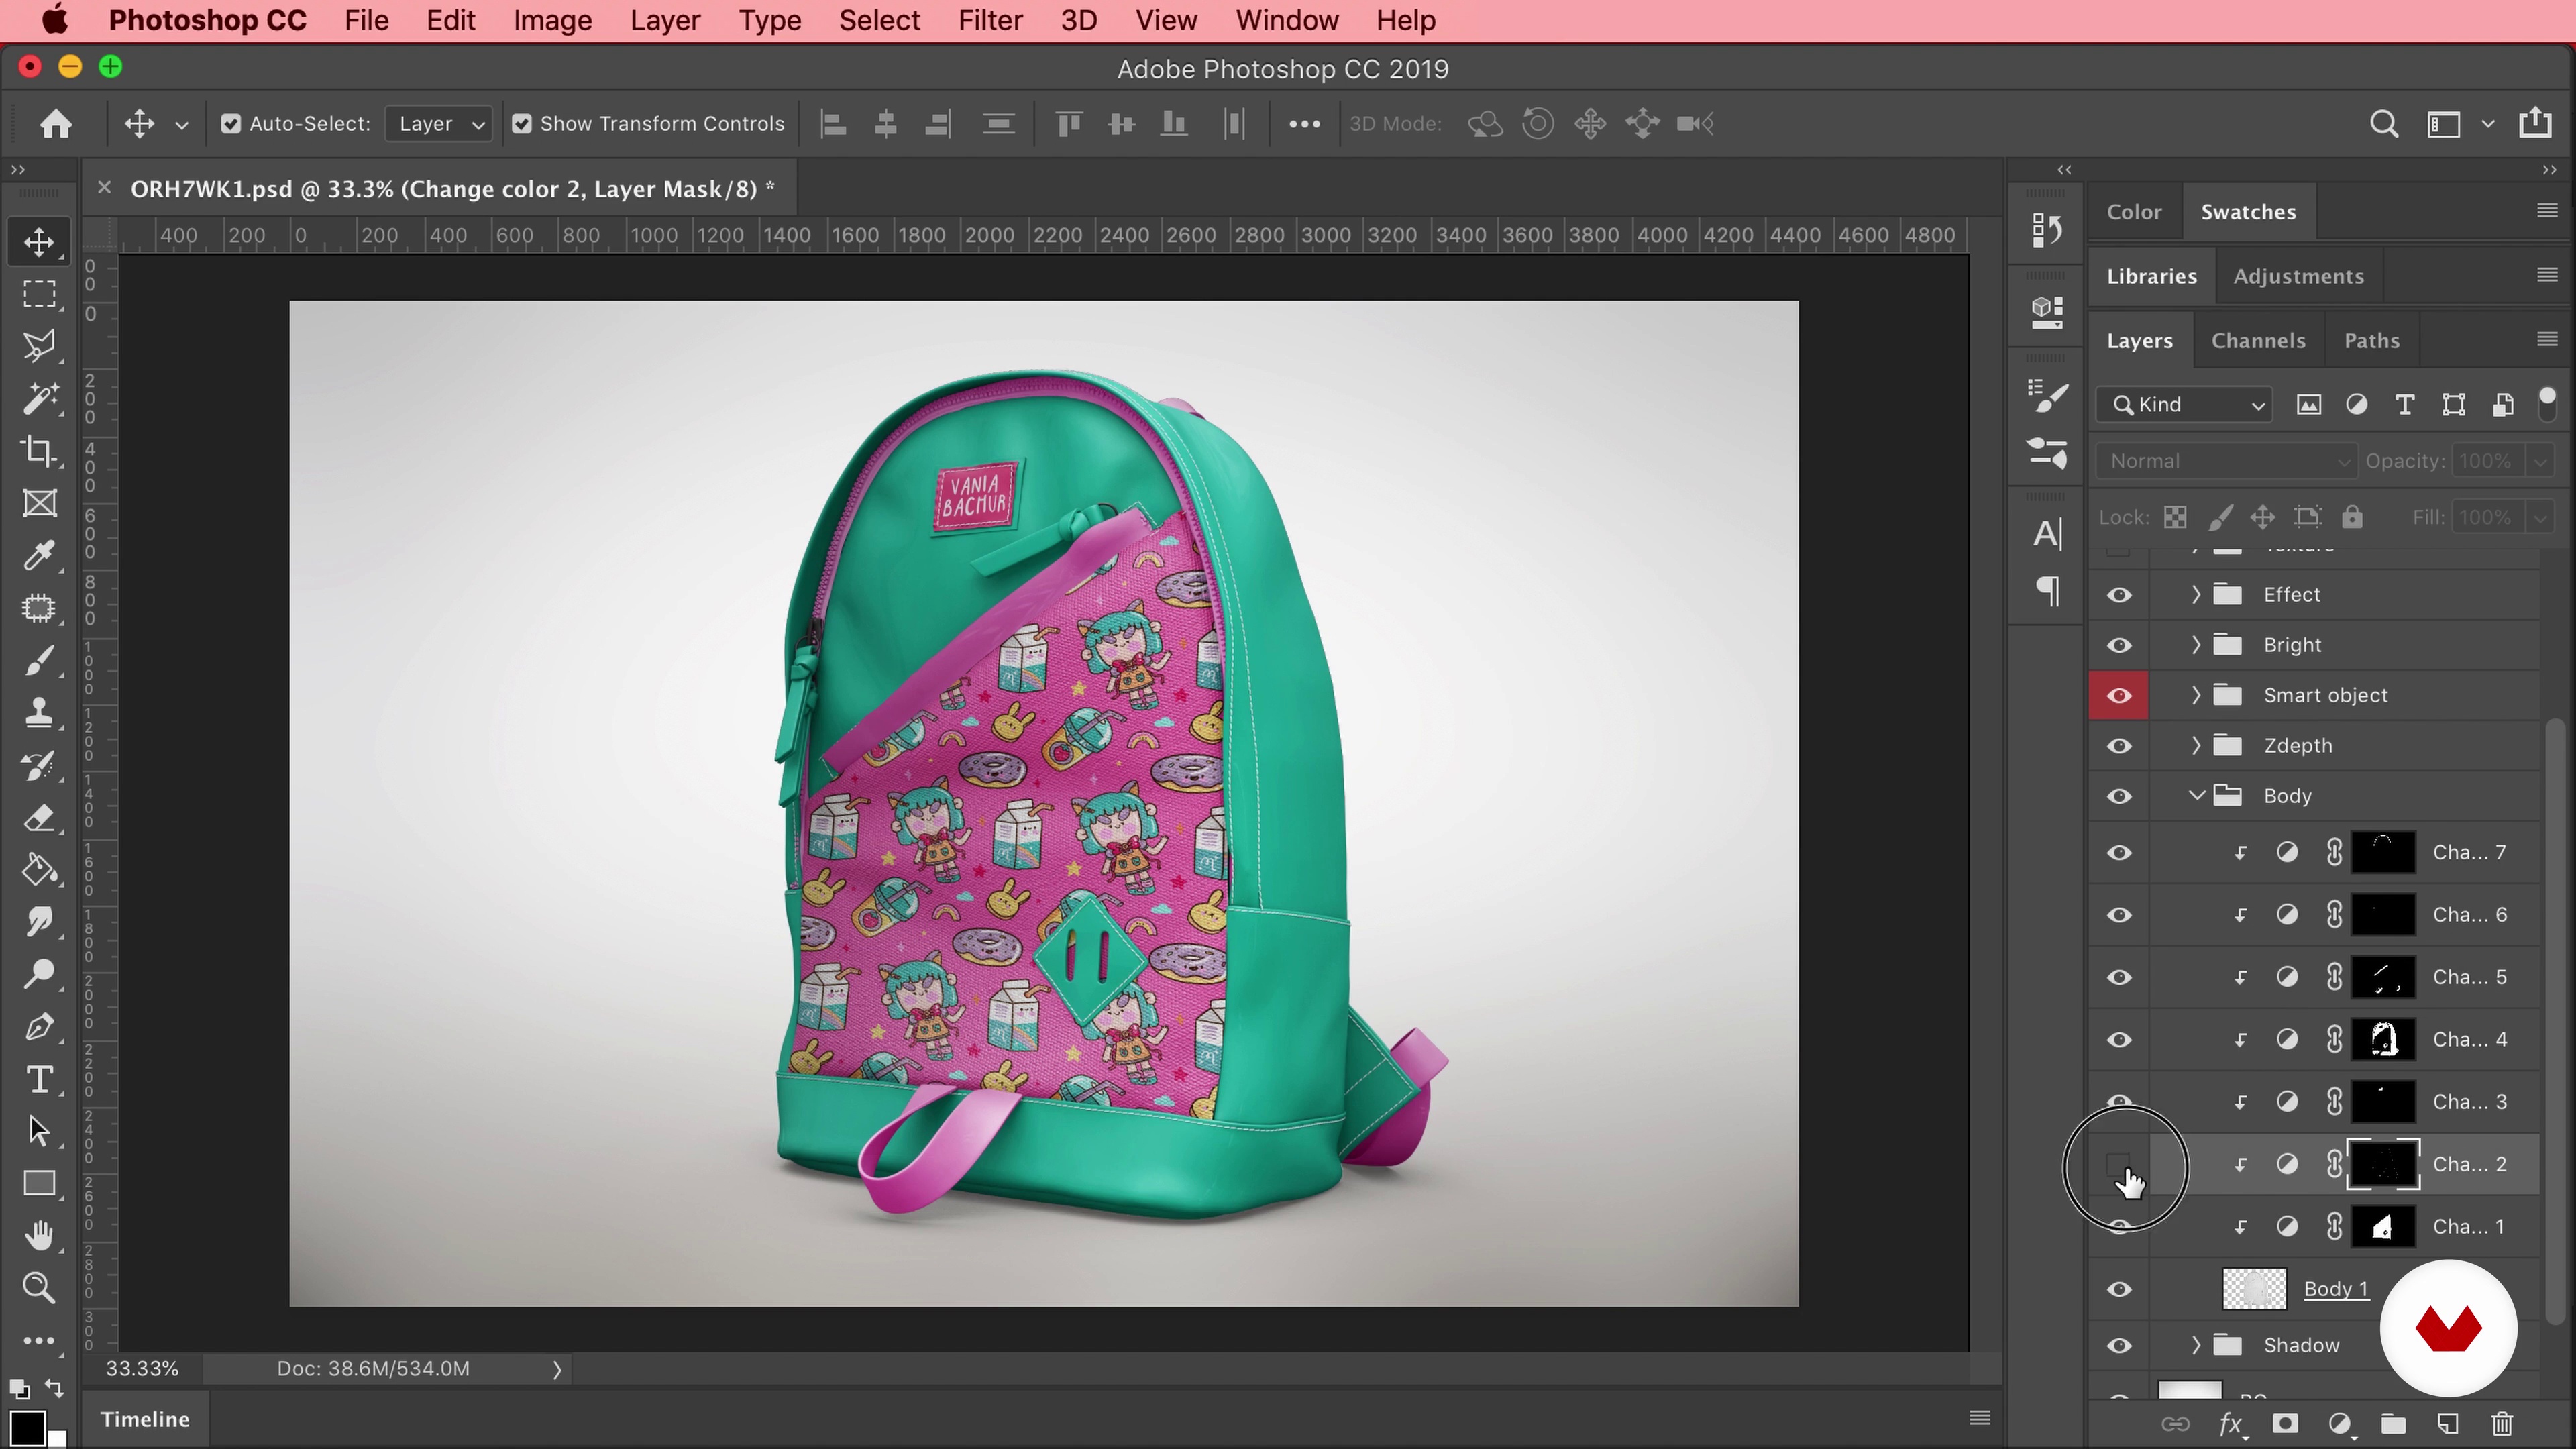This screenshot has height=1449, width=2576.
Task: Open the Paragraph panel icon
Action: pos(2046,591)
